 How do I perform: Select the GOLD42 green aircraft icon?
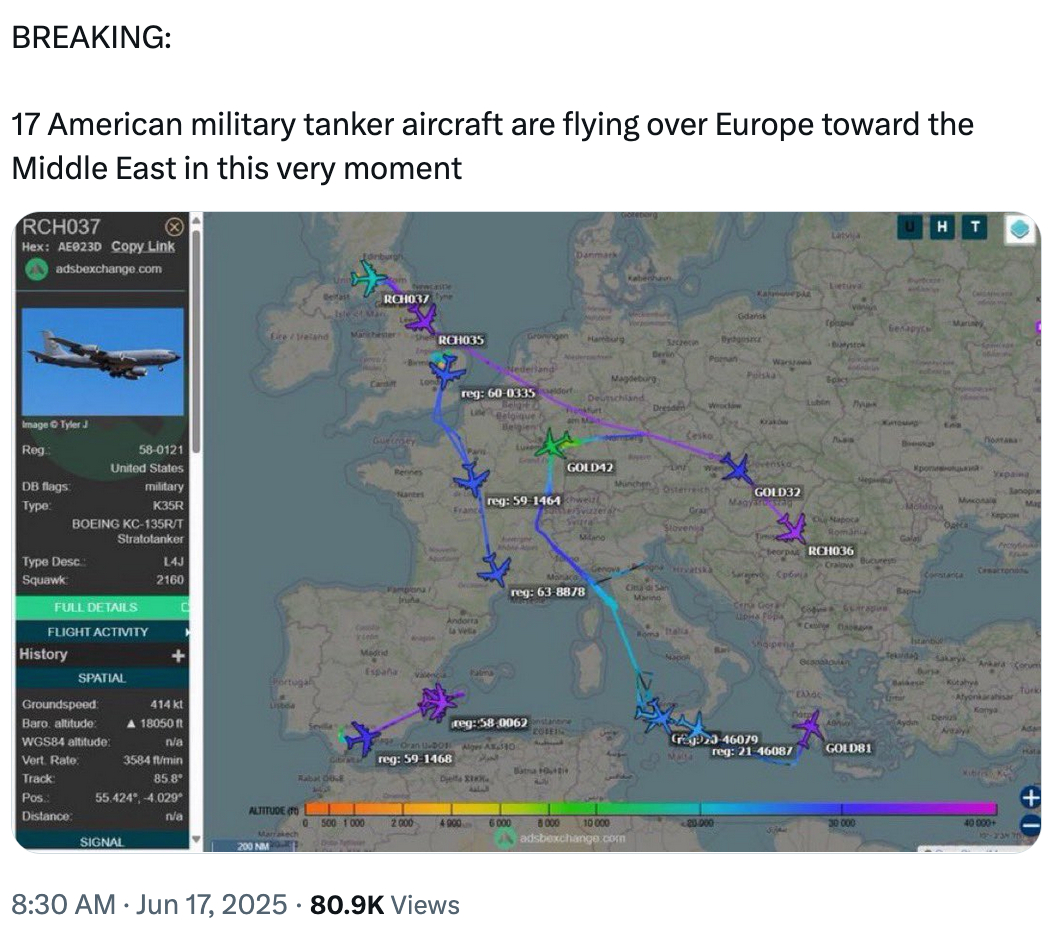click(554, 445)
